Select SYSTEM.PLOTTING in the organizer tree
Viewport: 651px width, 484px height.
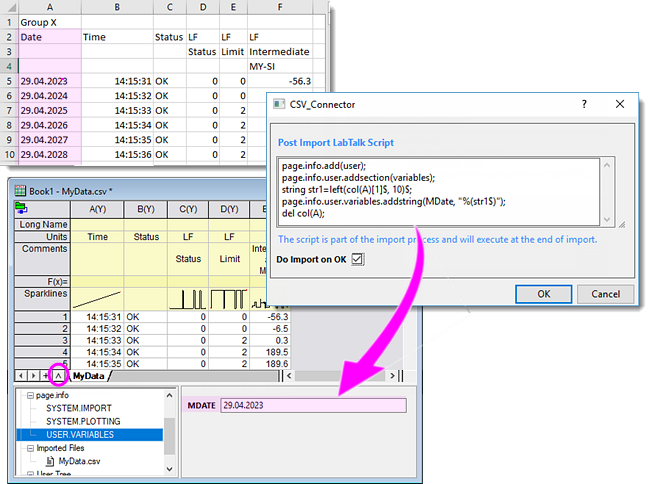(x=84, y=422)
